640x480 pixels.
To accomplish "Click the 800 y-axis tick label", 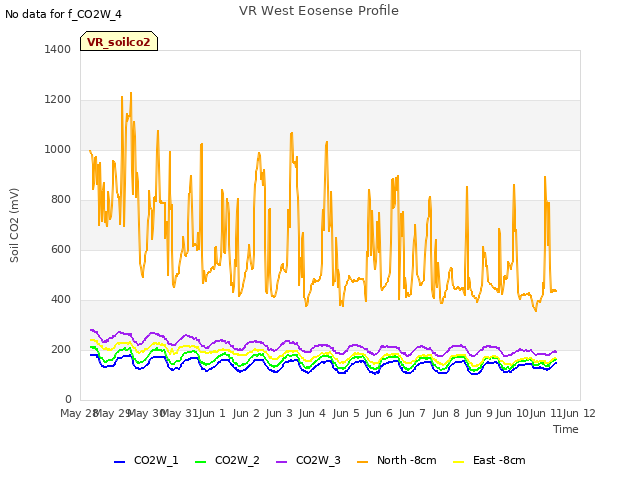I will point(61,200).
